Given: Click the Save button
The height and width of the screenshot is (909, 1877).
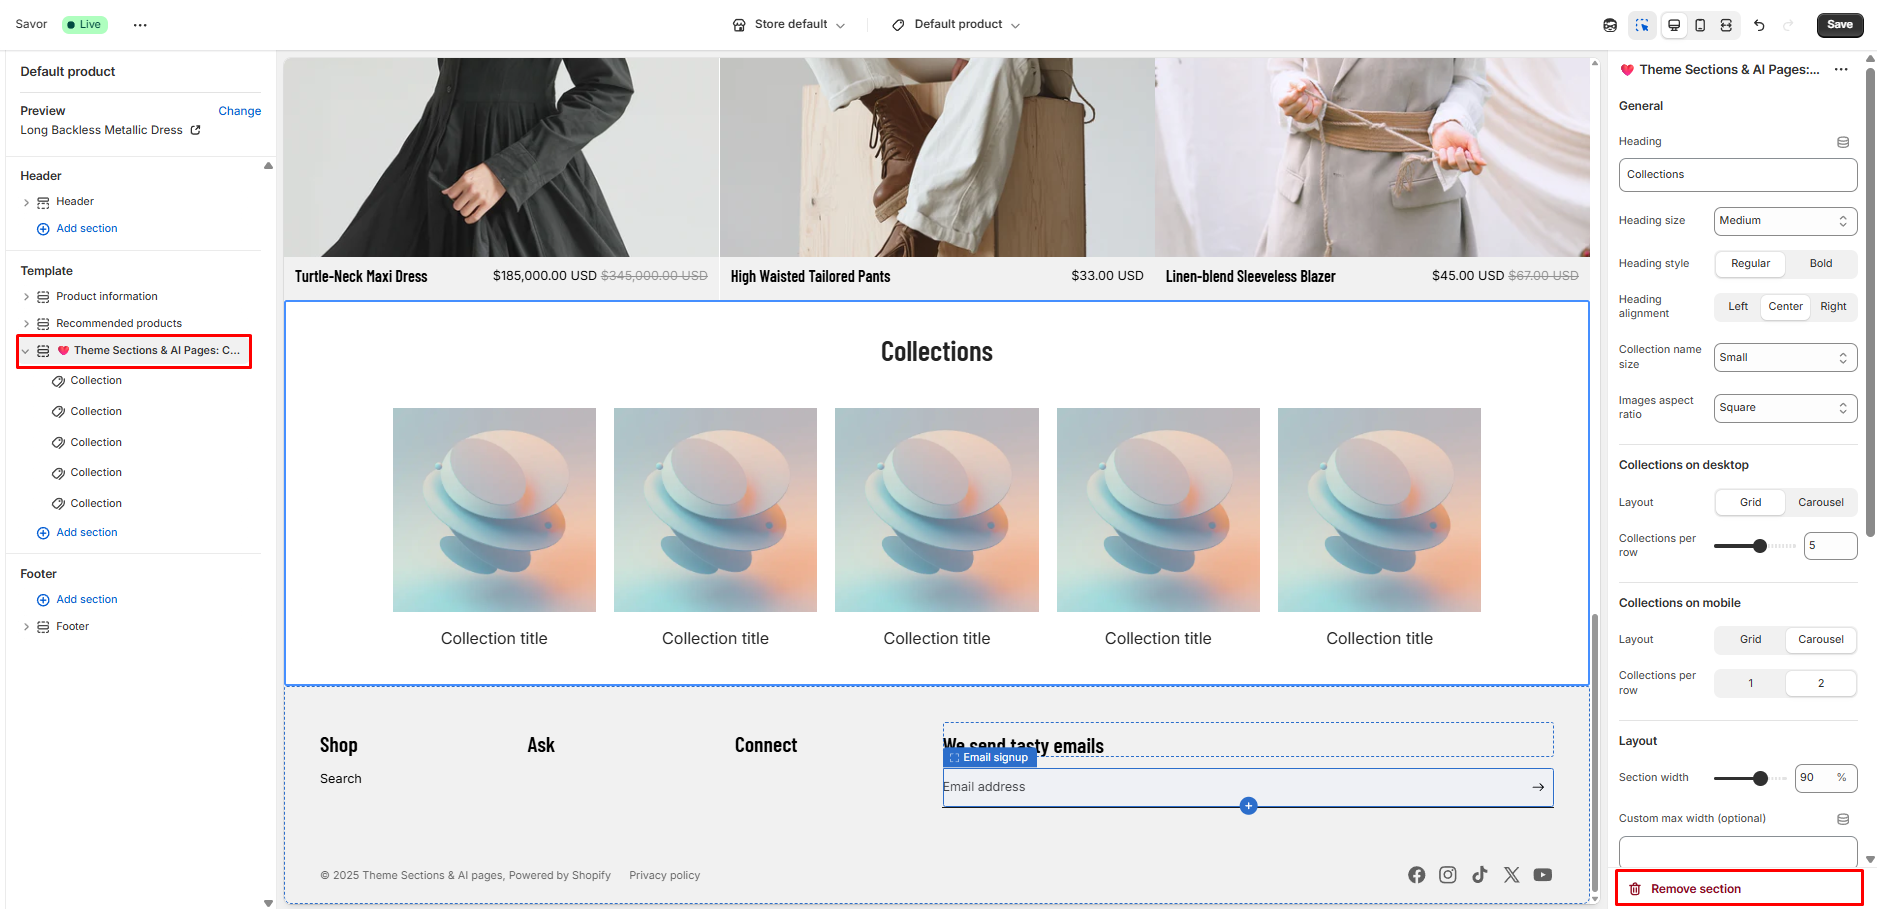Looking at the screenshot, I should tap(1840, 25).
